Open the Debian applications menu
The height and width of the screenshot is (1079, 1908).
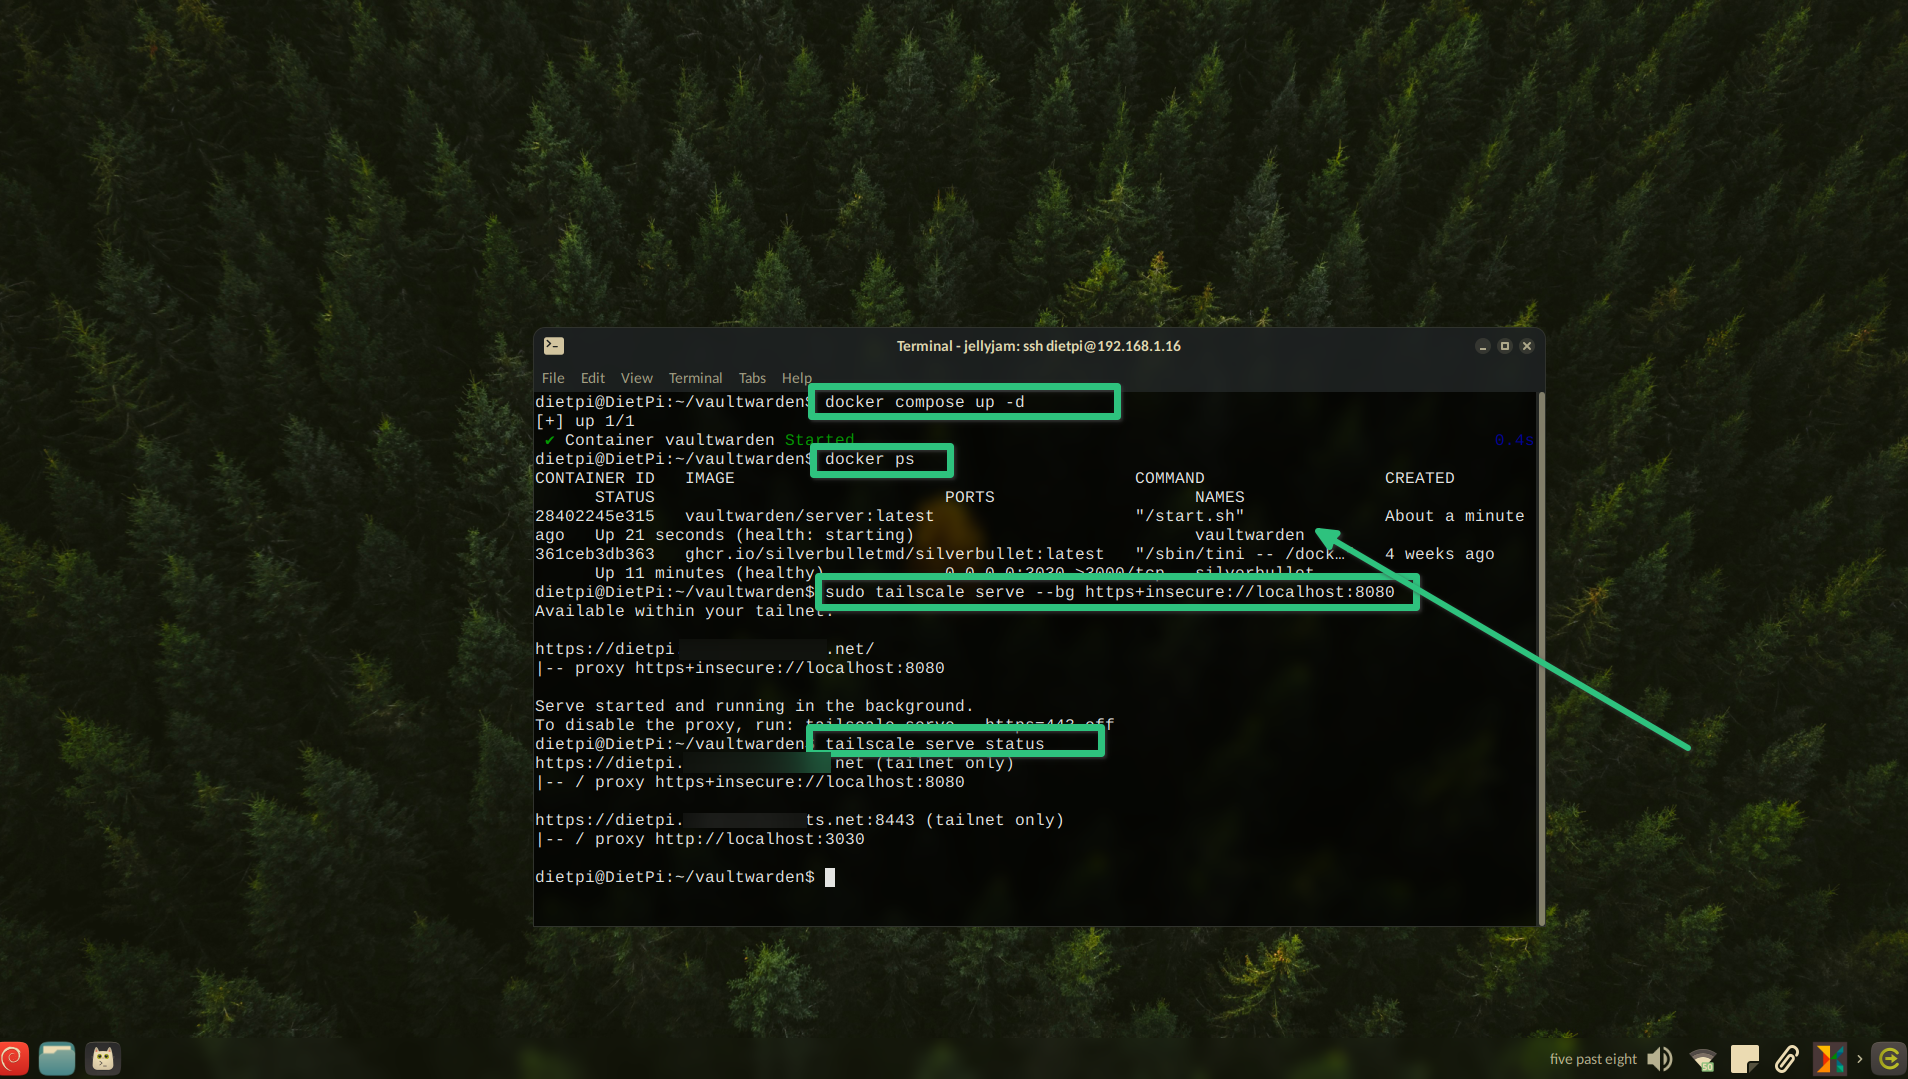(14, 1058)
